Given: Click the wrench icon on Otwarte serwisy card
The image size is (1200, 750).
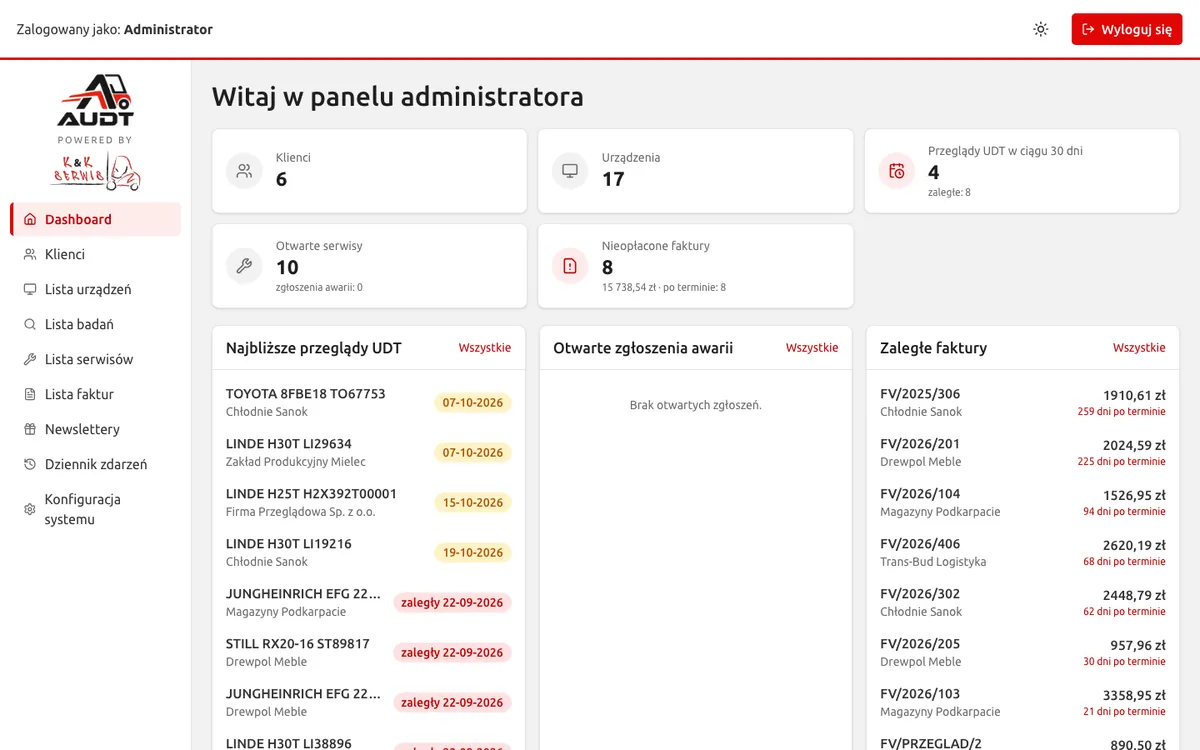Looking at the screenshot, I should pos(244,266).
